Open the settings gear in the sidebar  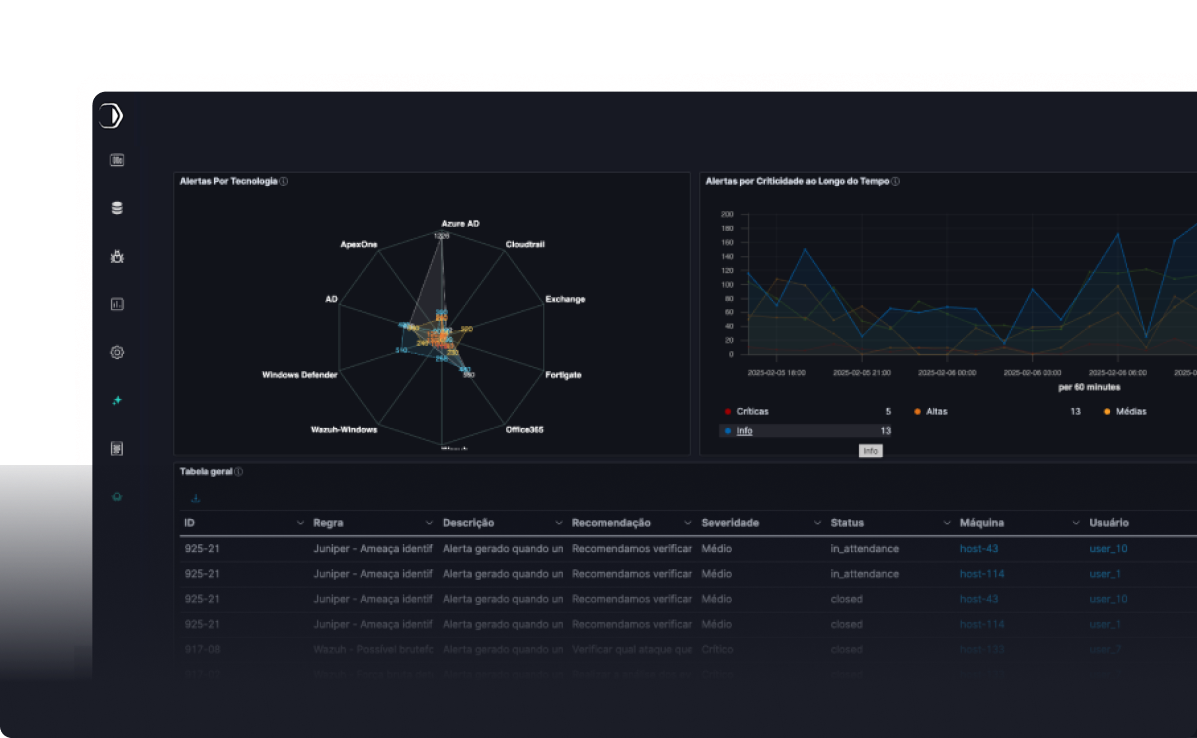pyautogui.click(x=117, y=352)
